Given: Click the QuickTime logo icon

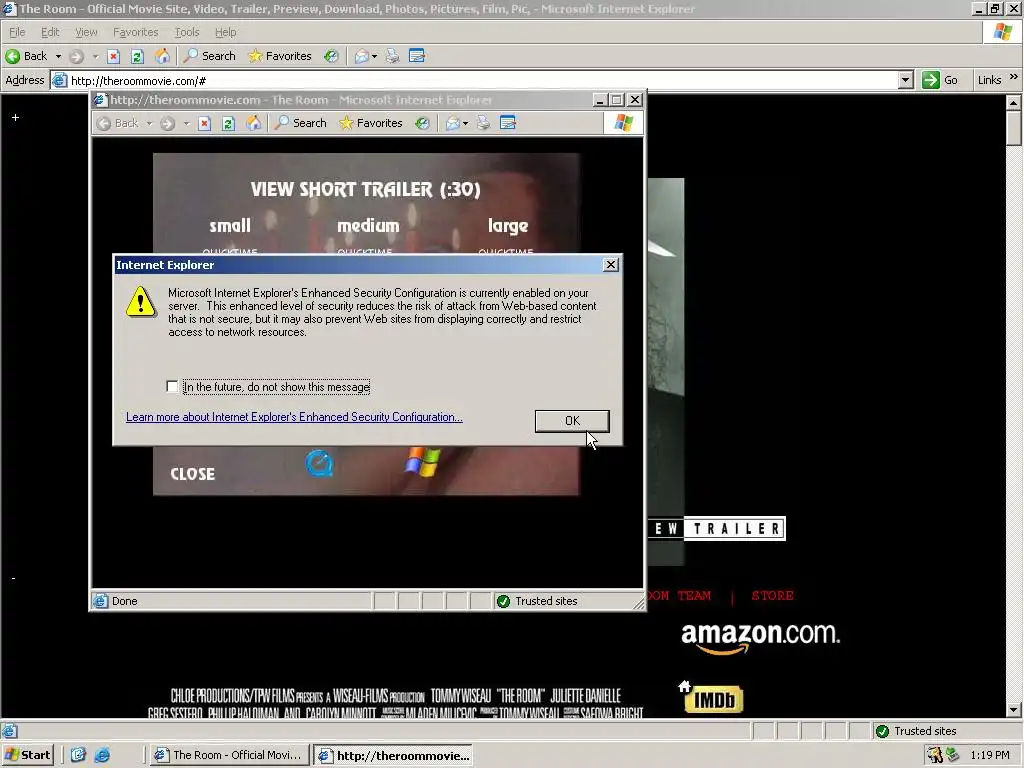Looking at the screenshot, I should (x=319, y=463).
